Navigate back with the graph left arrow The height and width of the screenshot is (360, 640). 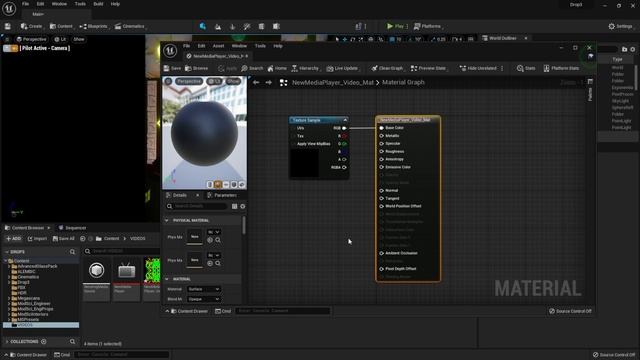256,82
